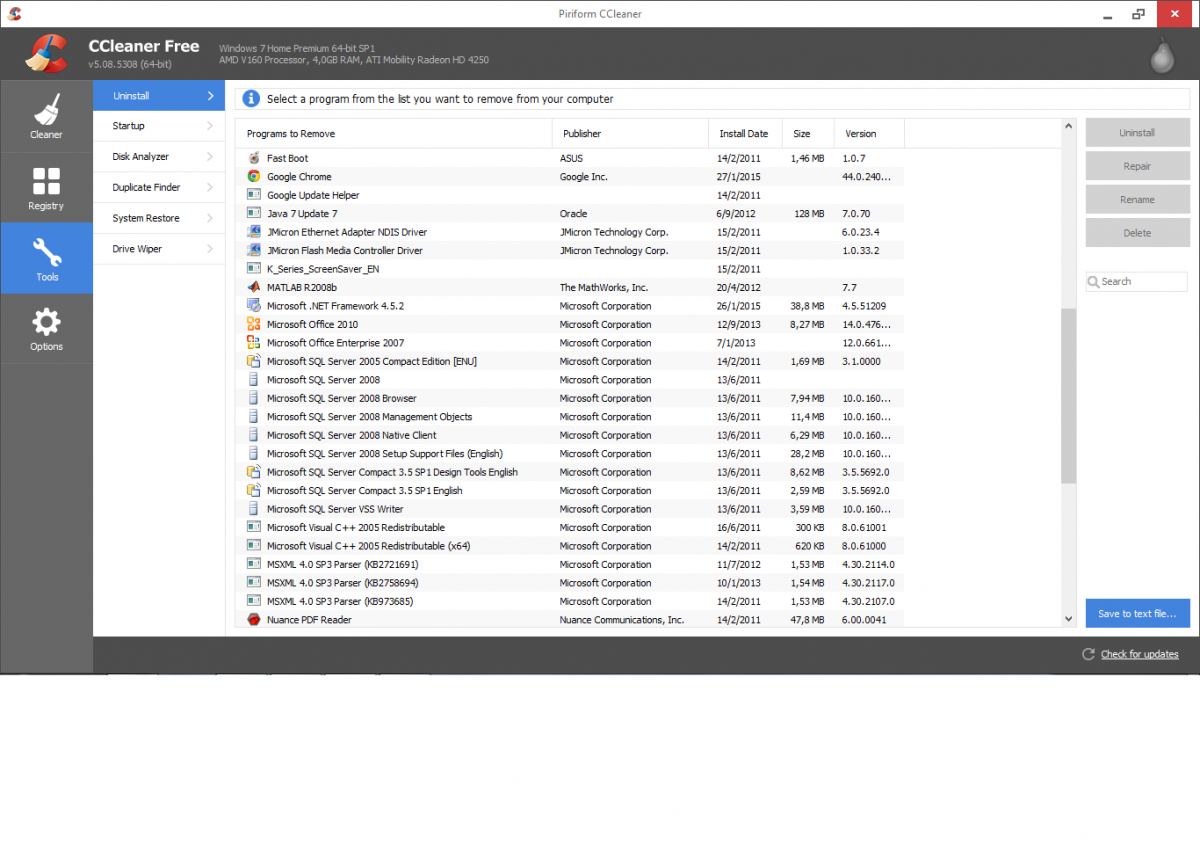
Task: Sort by Version column header
Action: [x=869, y=133]
